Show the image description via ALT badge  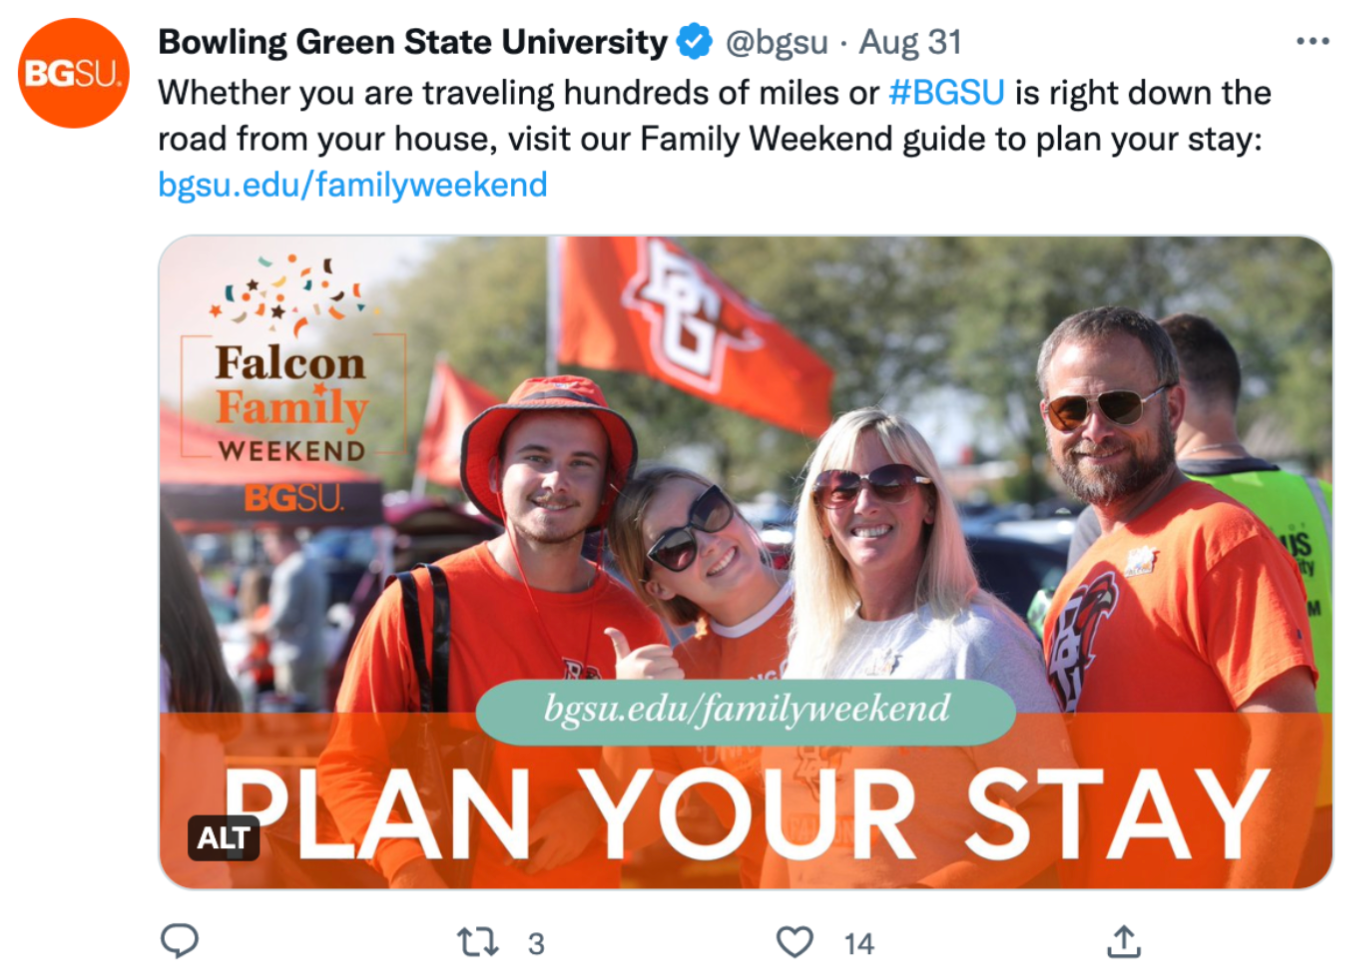click(x=223, y=838)
